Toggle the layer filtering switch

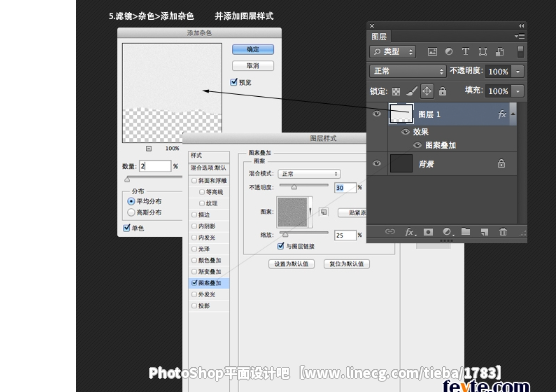coord(520,52)
